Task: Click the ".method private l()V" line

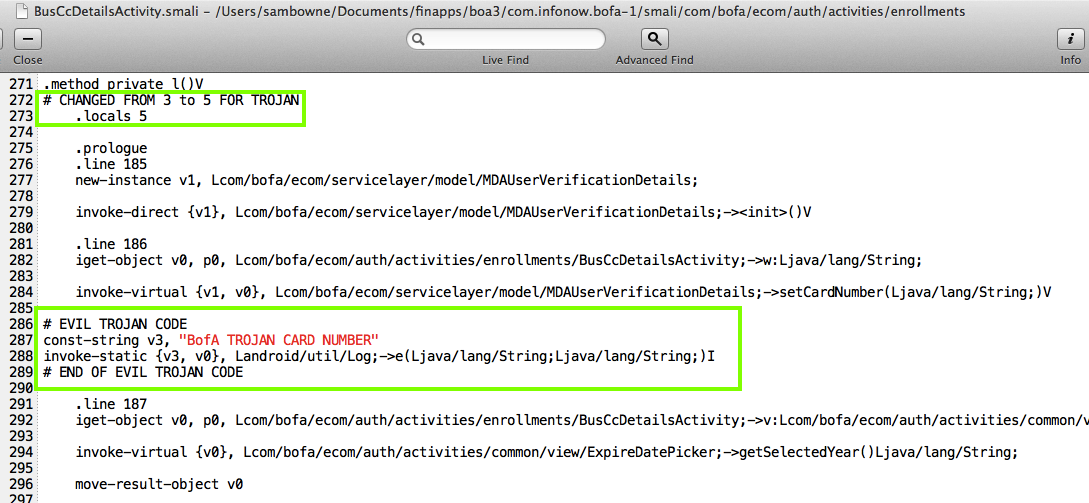Action: click(122, 84)
